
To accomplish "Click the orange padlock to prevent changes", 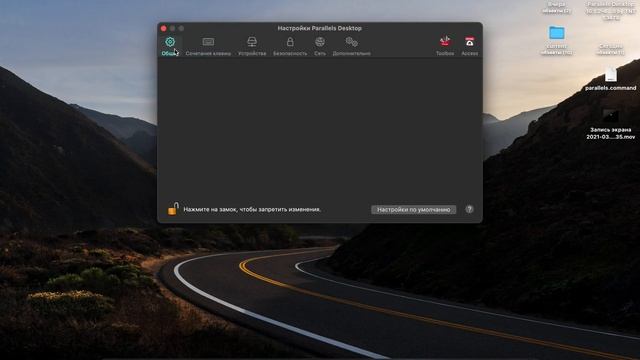I will (173, 209).
